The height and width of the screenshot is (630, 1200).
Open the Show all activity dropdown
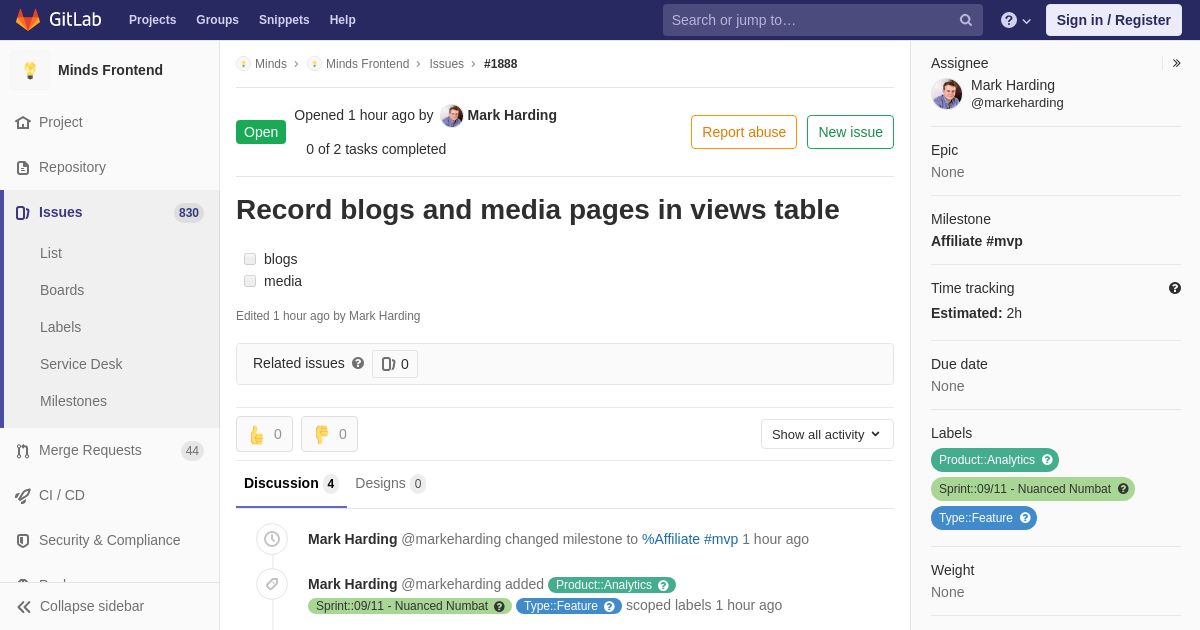(827, 434)
